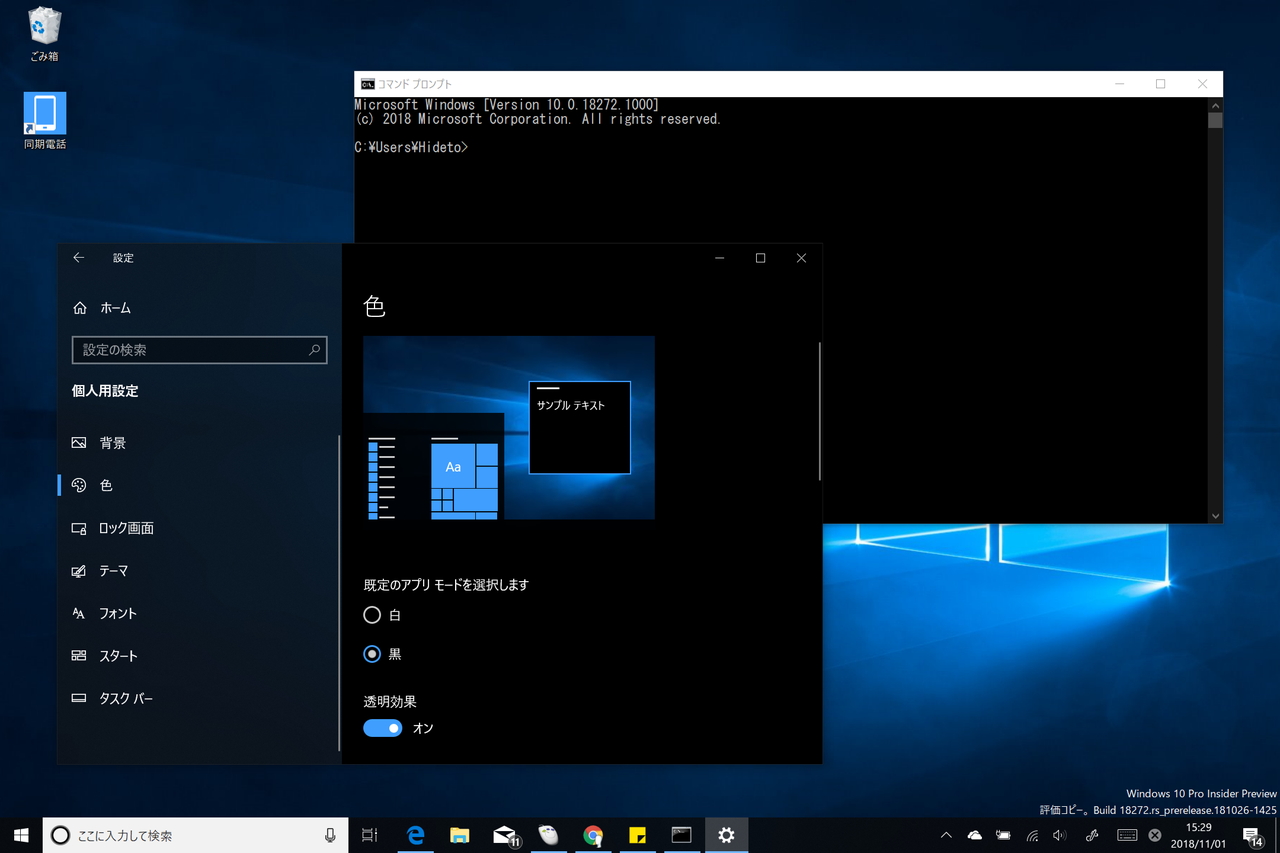
Task: Open the Mail app in the taskbar
Action: pos(506,835)
